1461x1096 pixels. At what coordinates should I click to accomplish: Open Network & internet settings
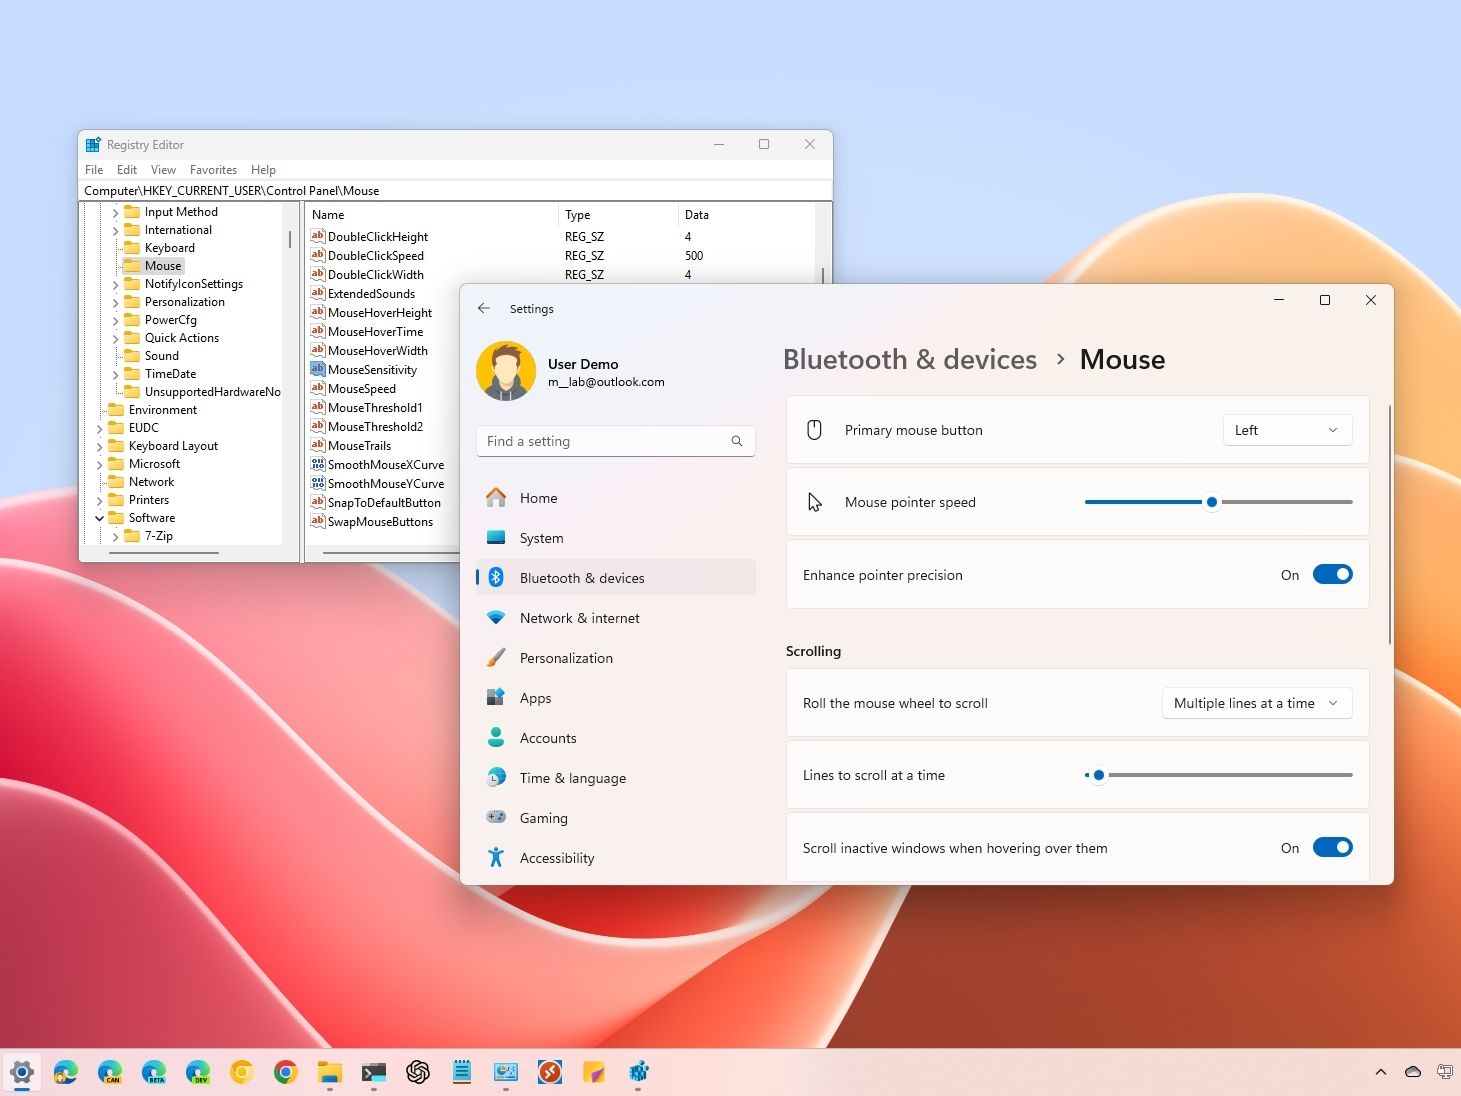coord(579,618)
